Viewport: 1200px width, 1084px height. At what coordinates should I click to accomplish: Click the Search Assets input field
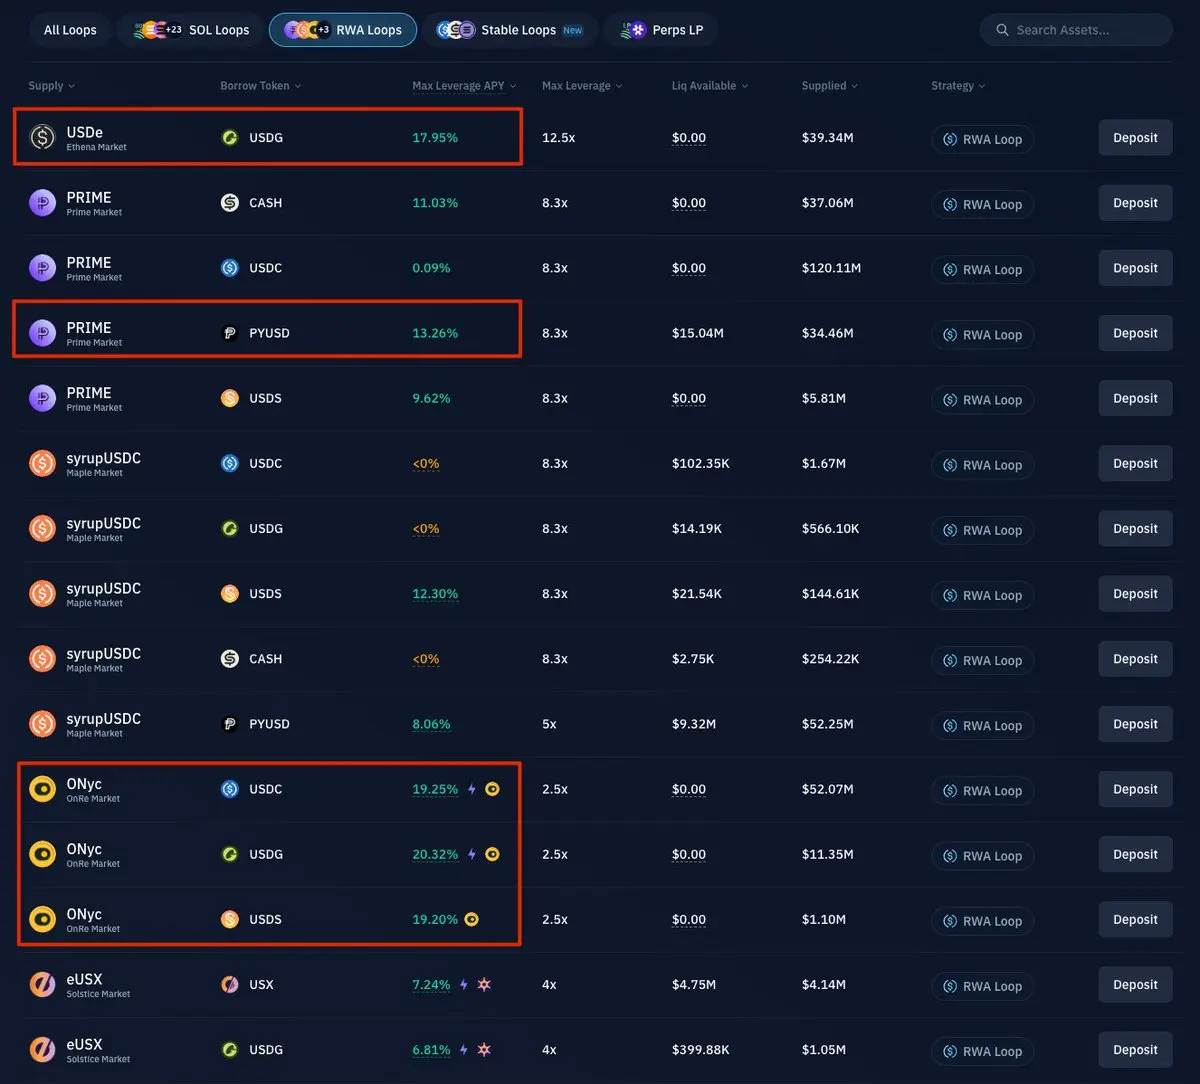tap(1076, 30)
